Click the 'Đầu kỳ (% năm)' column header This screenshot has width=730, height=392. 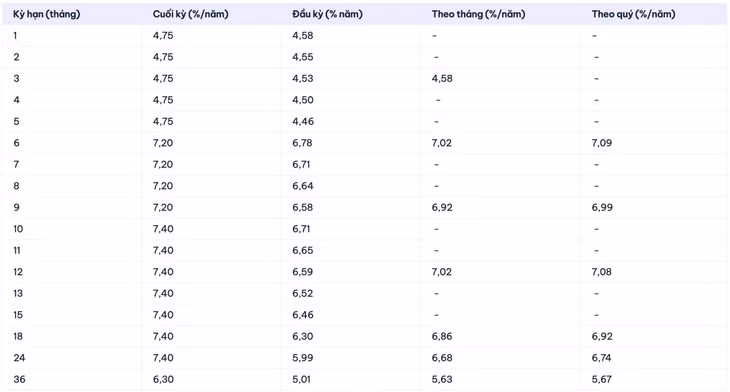click(x=327, y=14)
